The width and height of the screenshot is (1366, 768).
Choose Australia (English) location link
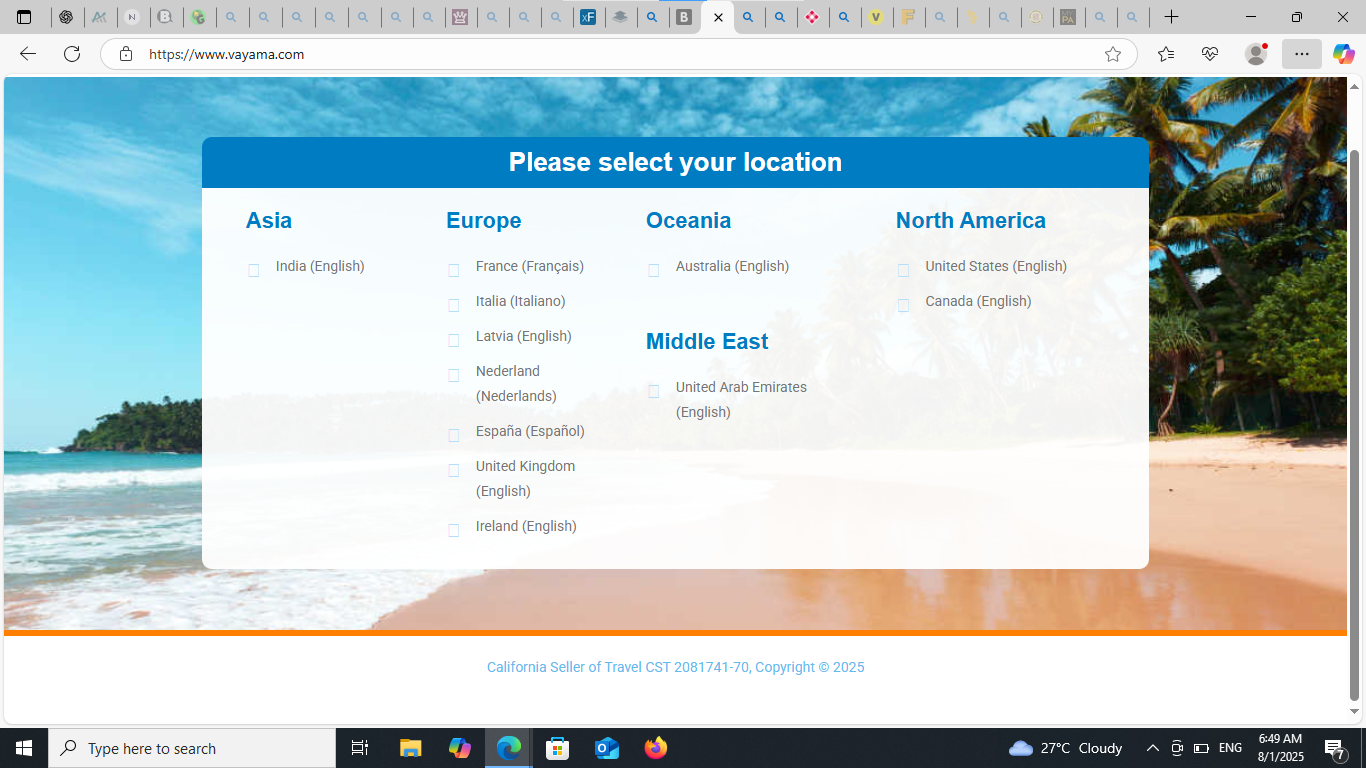[732, 266]
